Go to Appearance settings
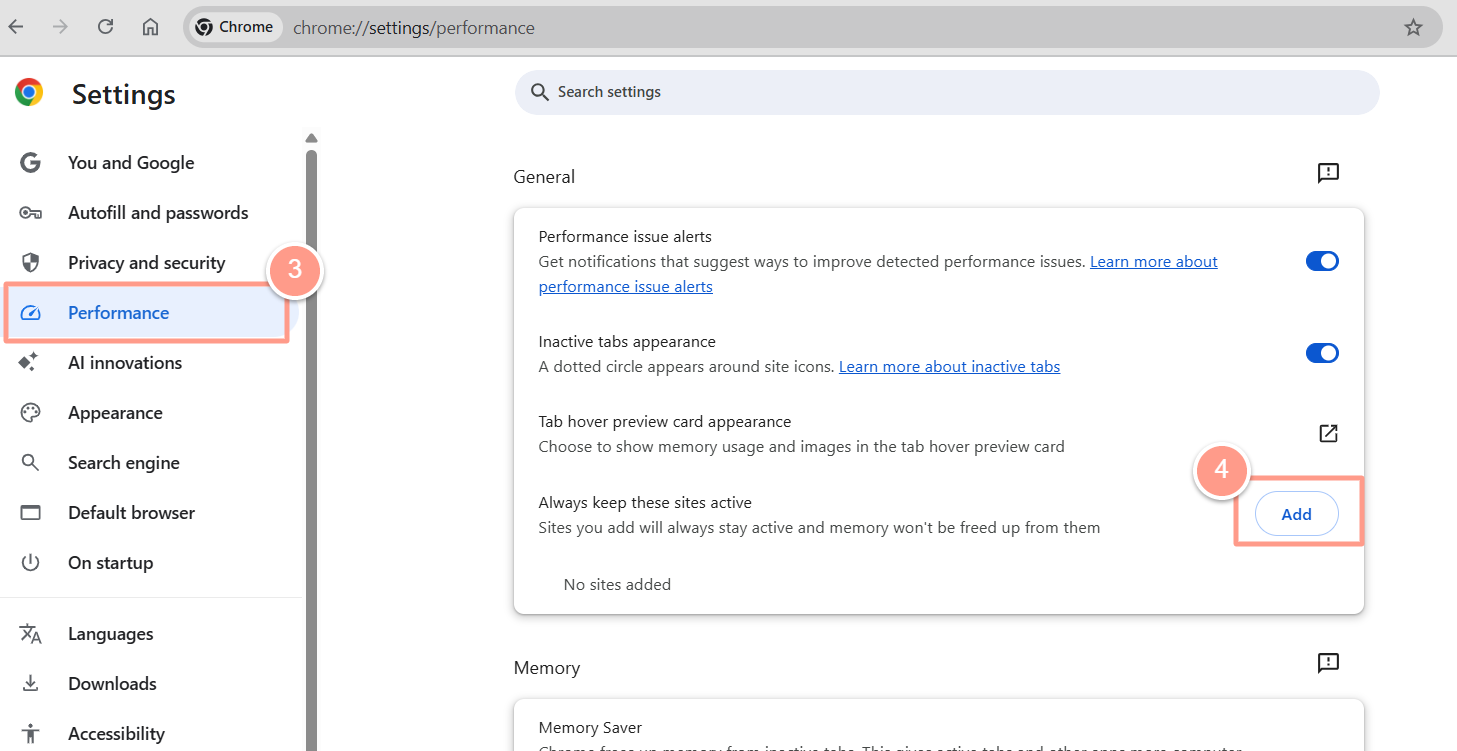 tap(115, 413)
